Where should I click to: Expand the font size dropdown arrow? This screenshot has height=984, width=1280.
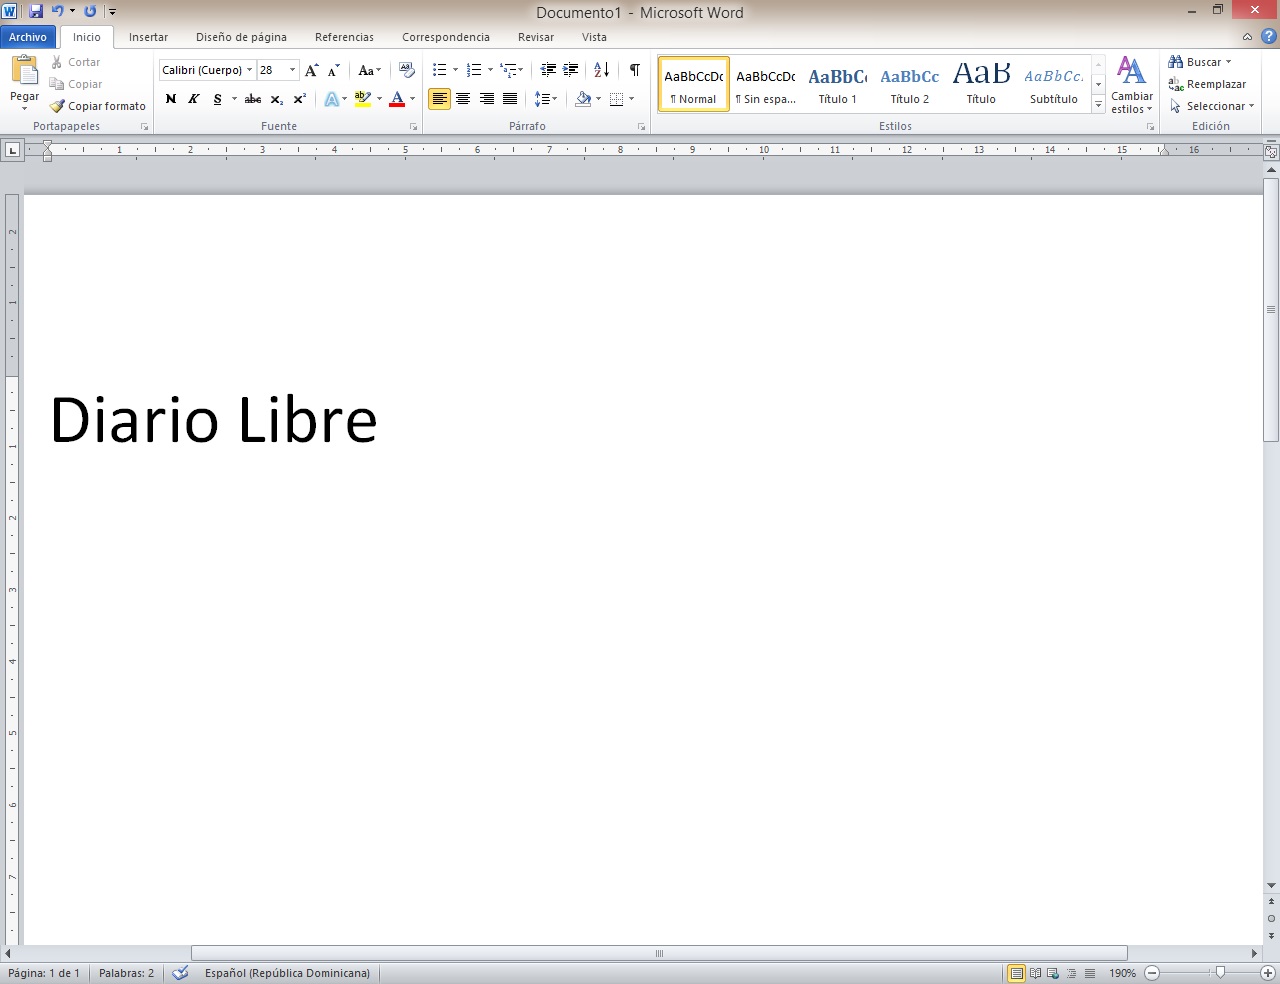click(292, 70)
